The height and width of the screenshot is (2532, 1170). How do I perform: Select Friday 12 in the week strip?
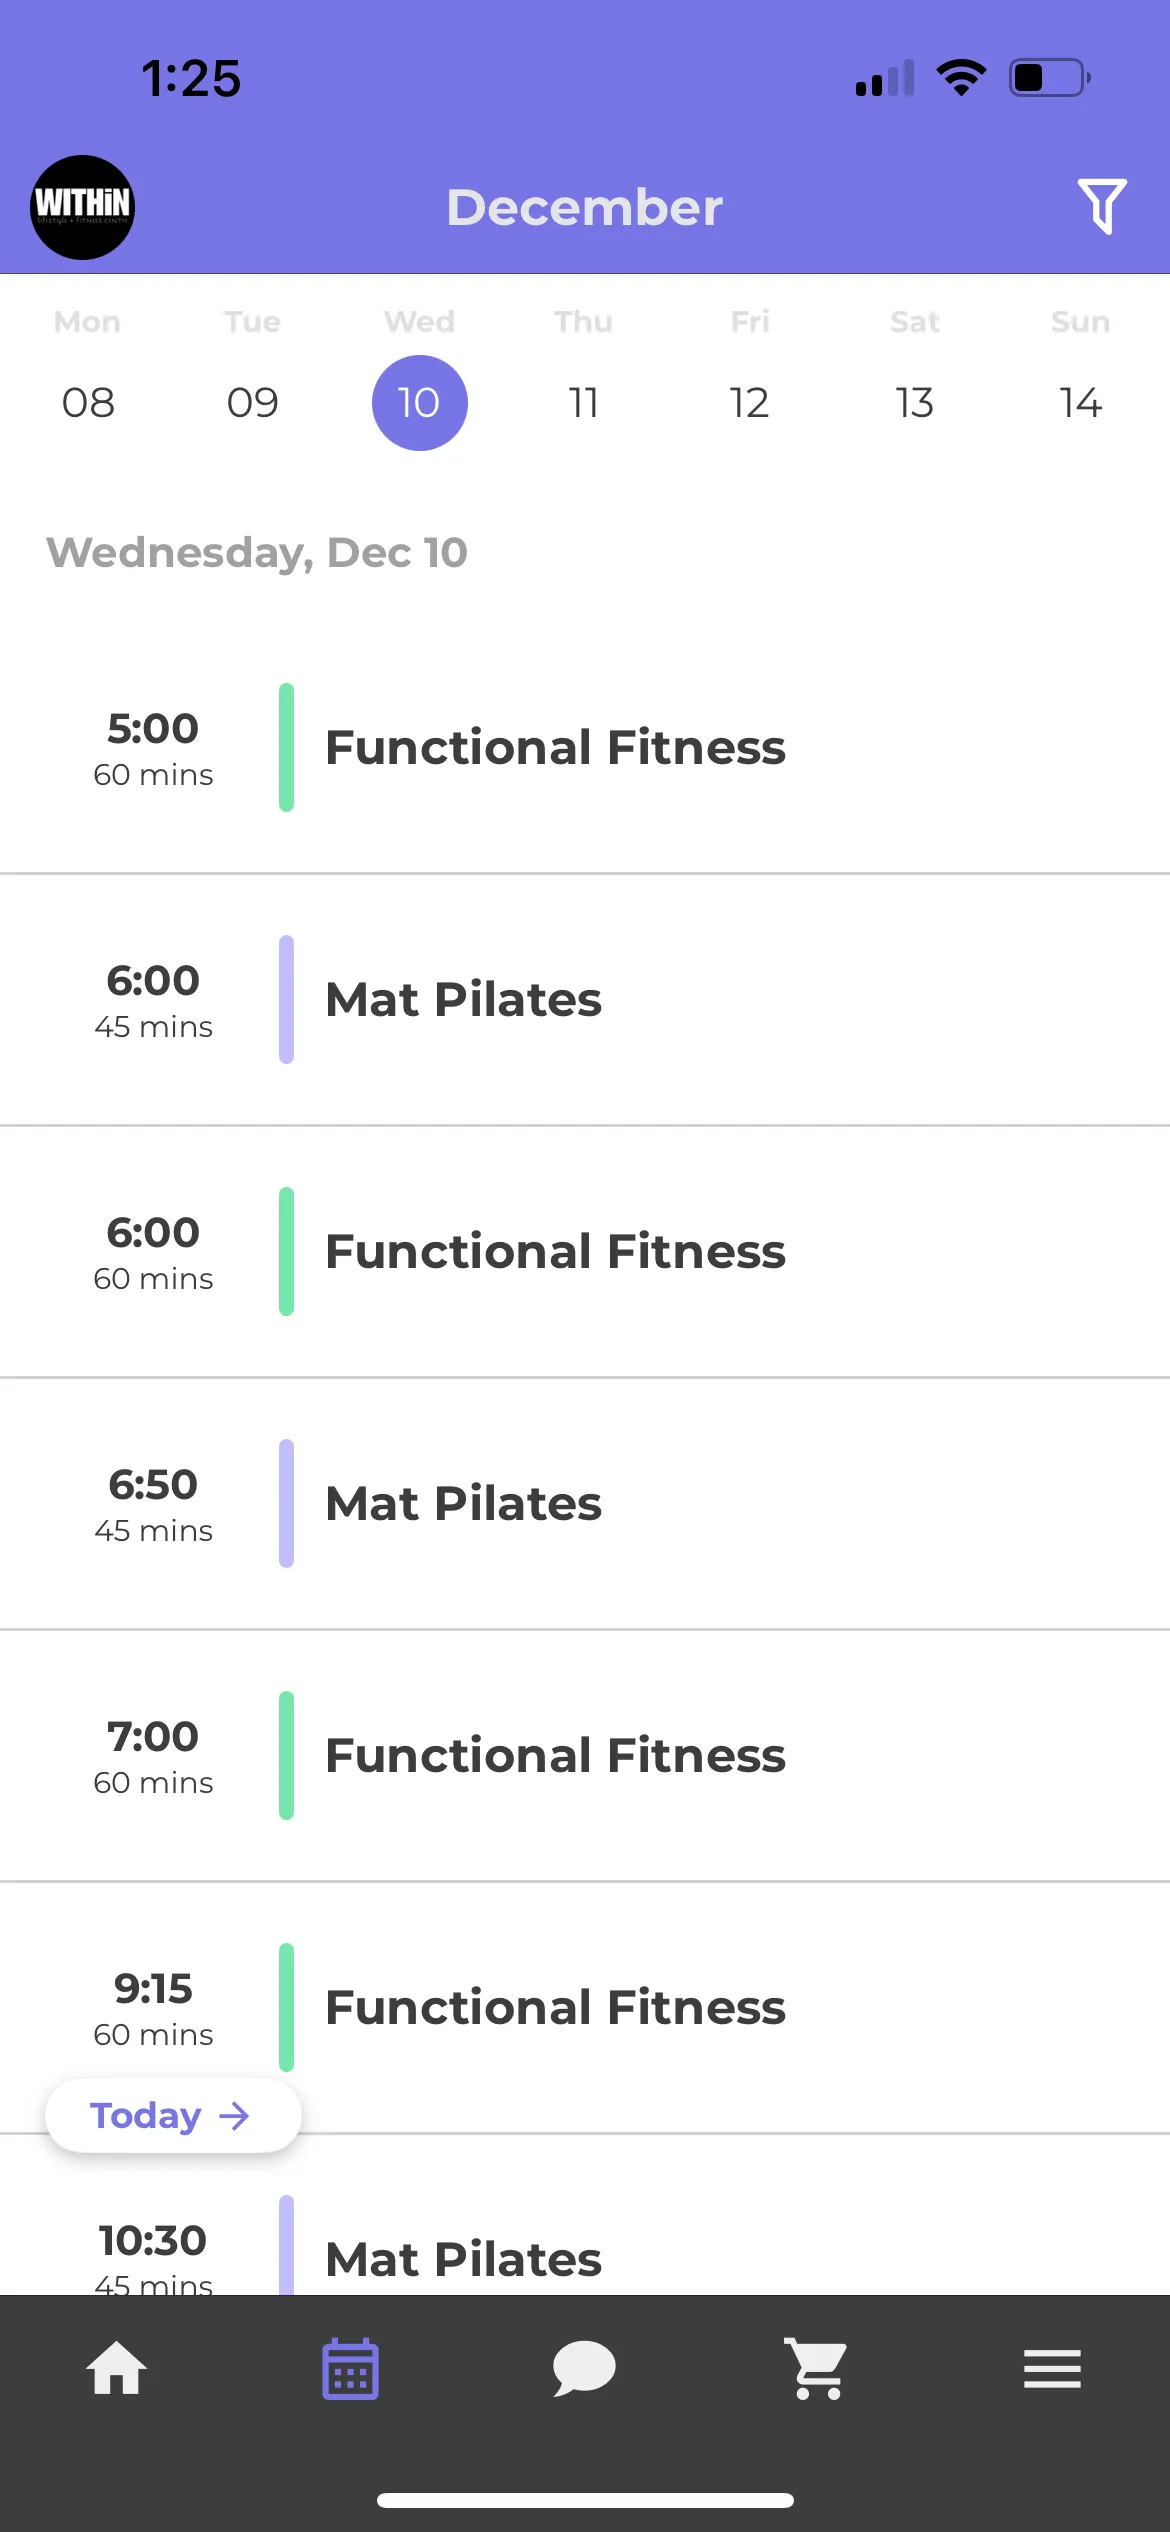pyautogui.click(x=749, y=402)
